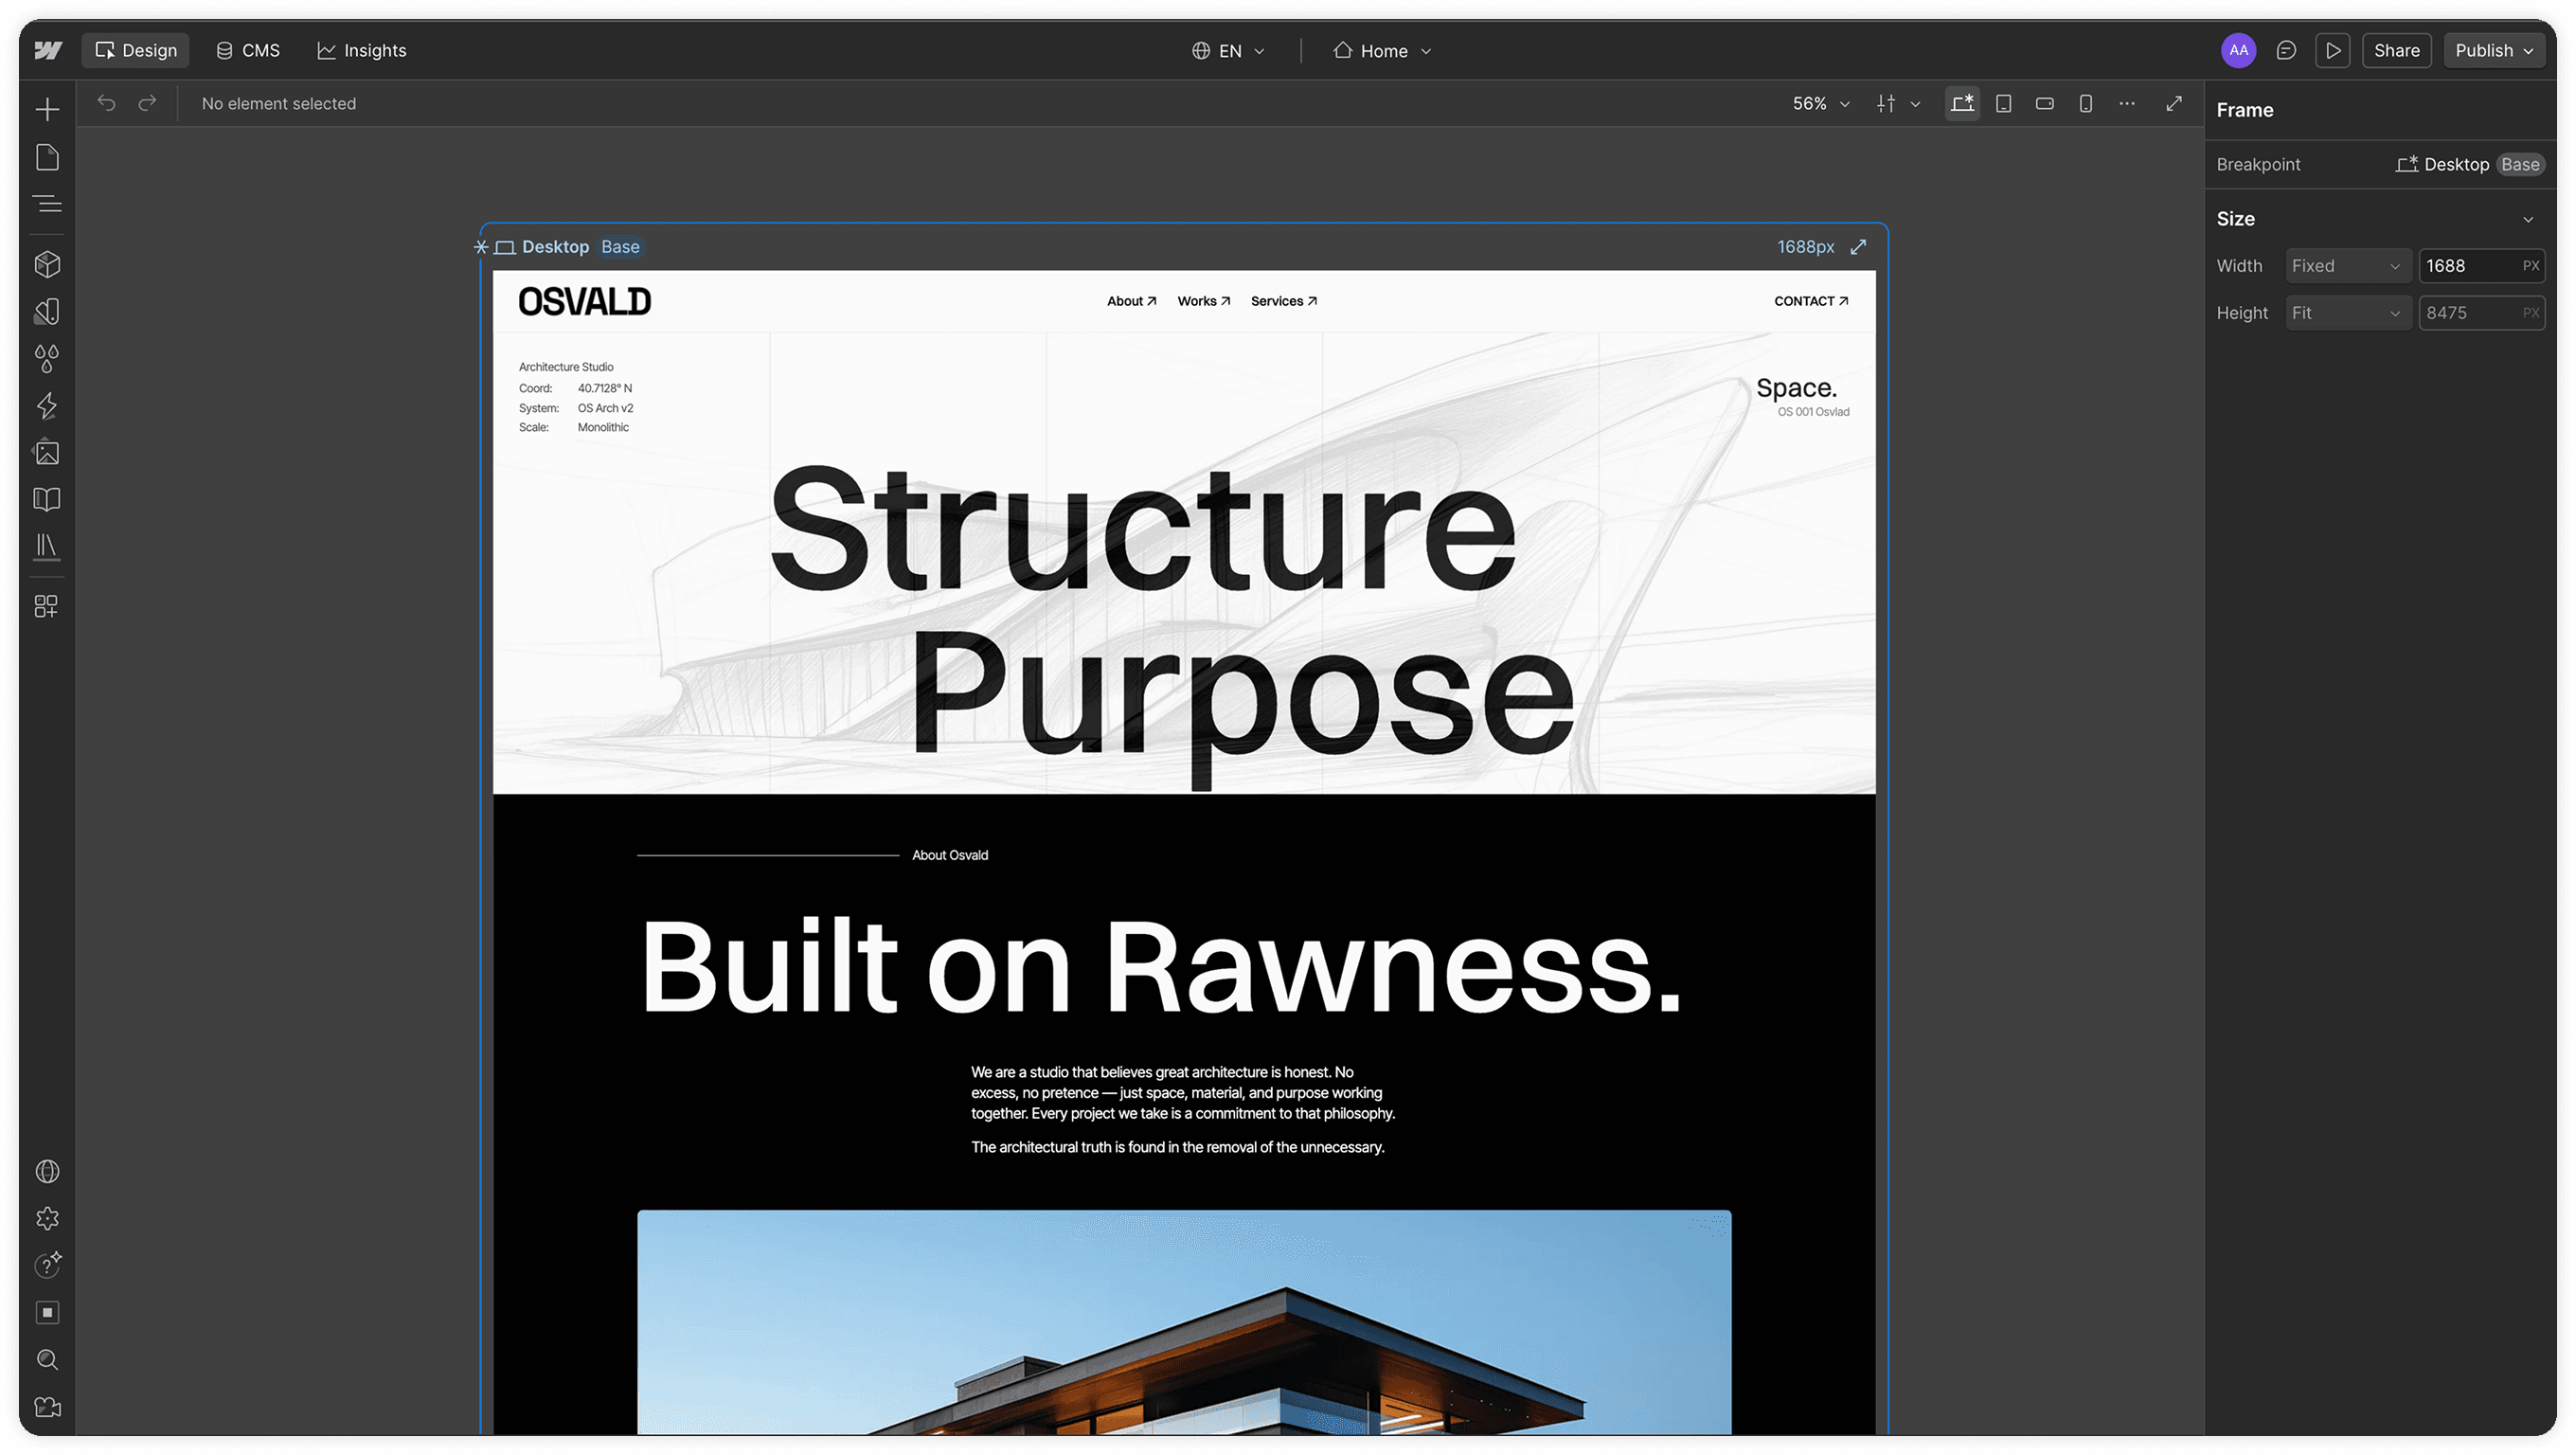Click CONTACT link in page header
The width and height of the screenshot is (2576, 1455).
[1811, 301]
